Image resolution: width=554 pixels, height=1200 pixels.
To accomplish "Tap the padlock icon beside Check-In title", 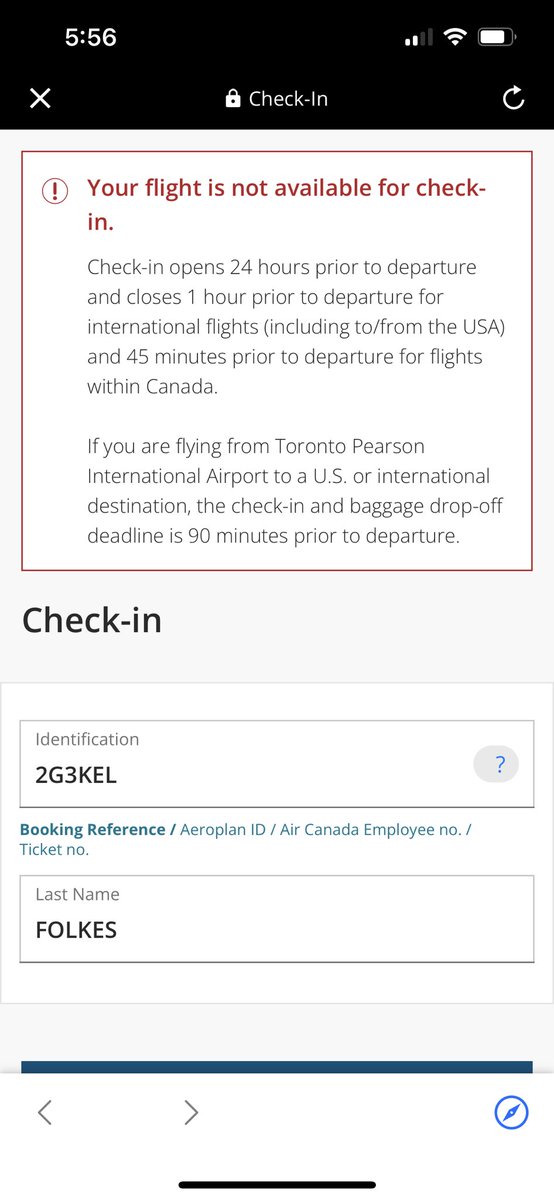I will [233, 99].
